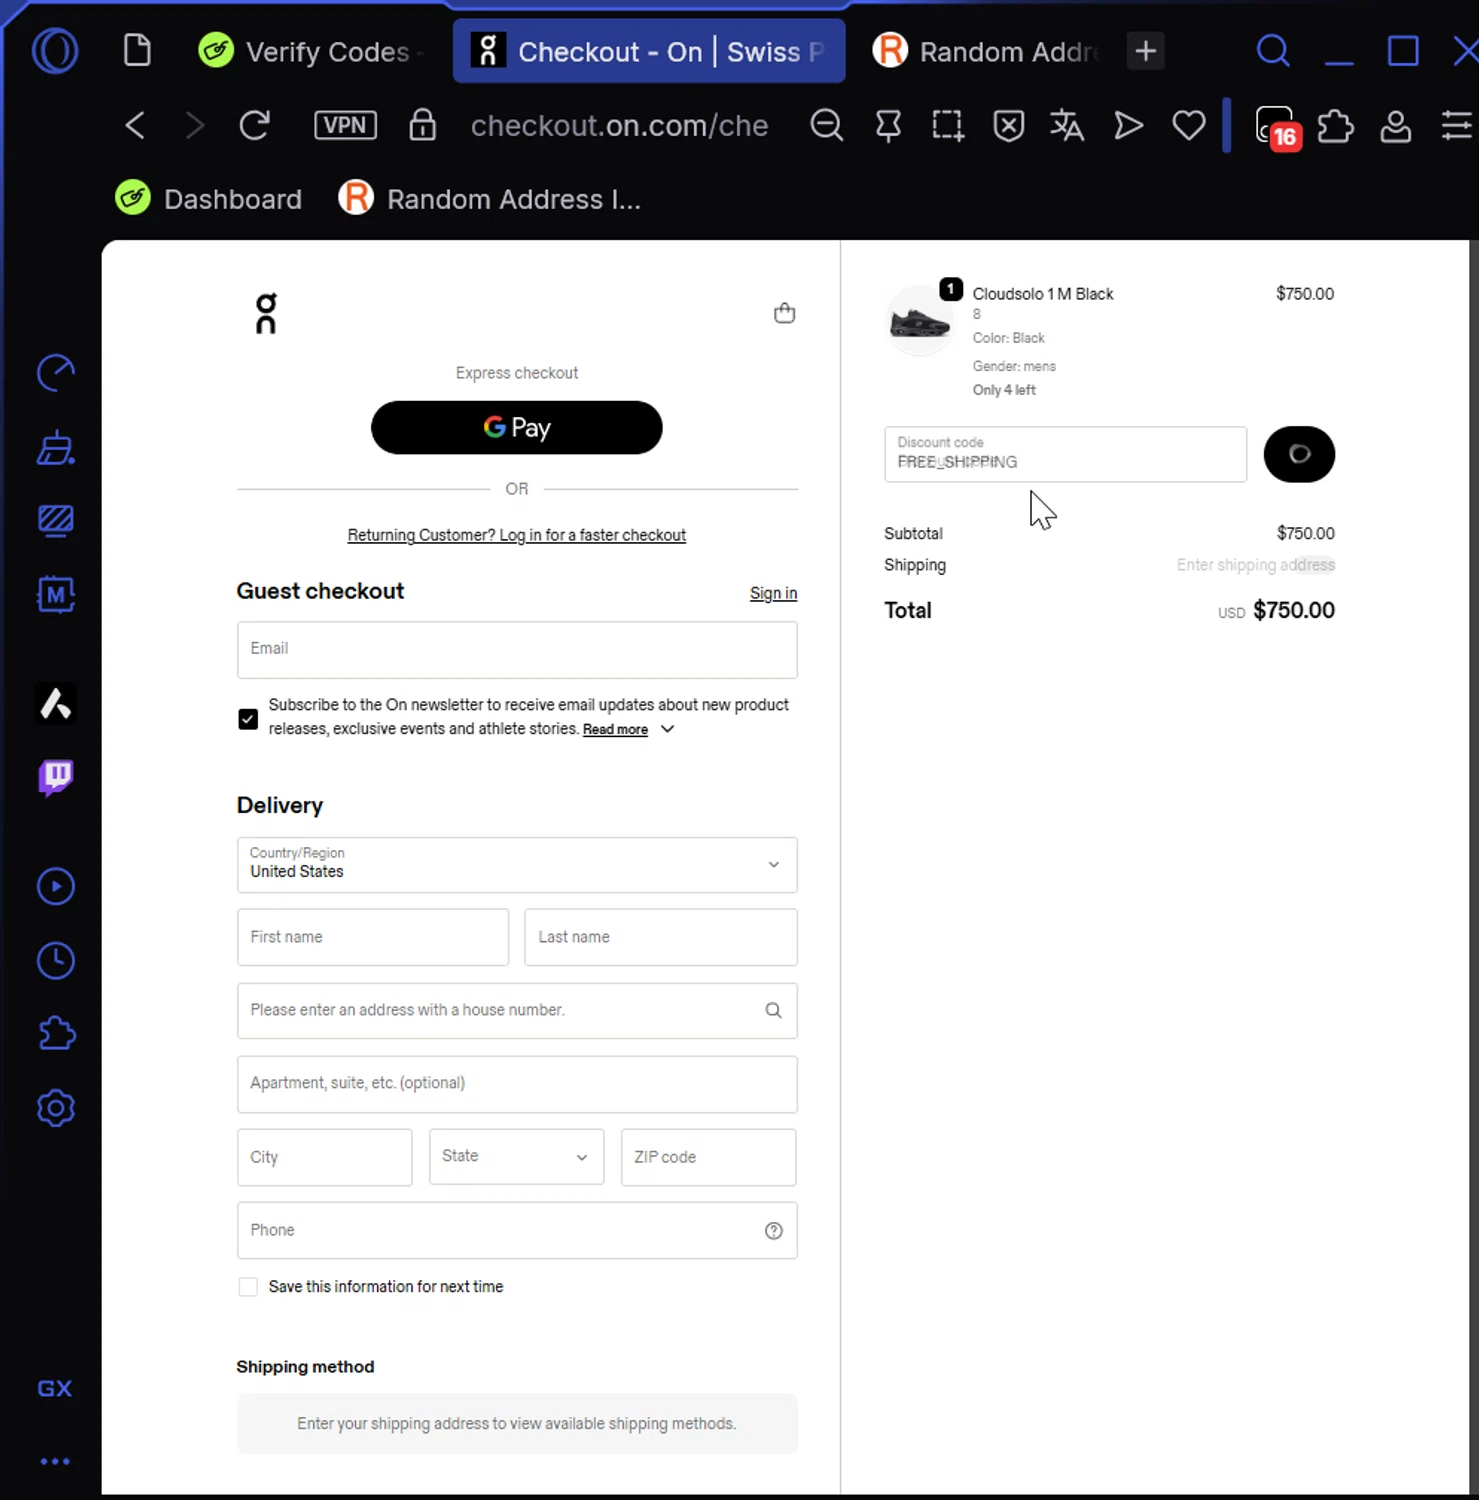Open Extensions cube in sidebar
This screenshot has width=1479, height=1500.
[x=56, y=1033]
